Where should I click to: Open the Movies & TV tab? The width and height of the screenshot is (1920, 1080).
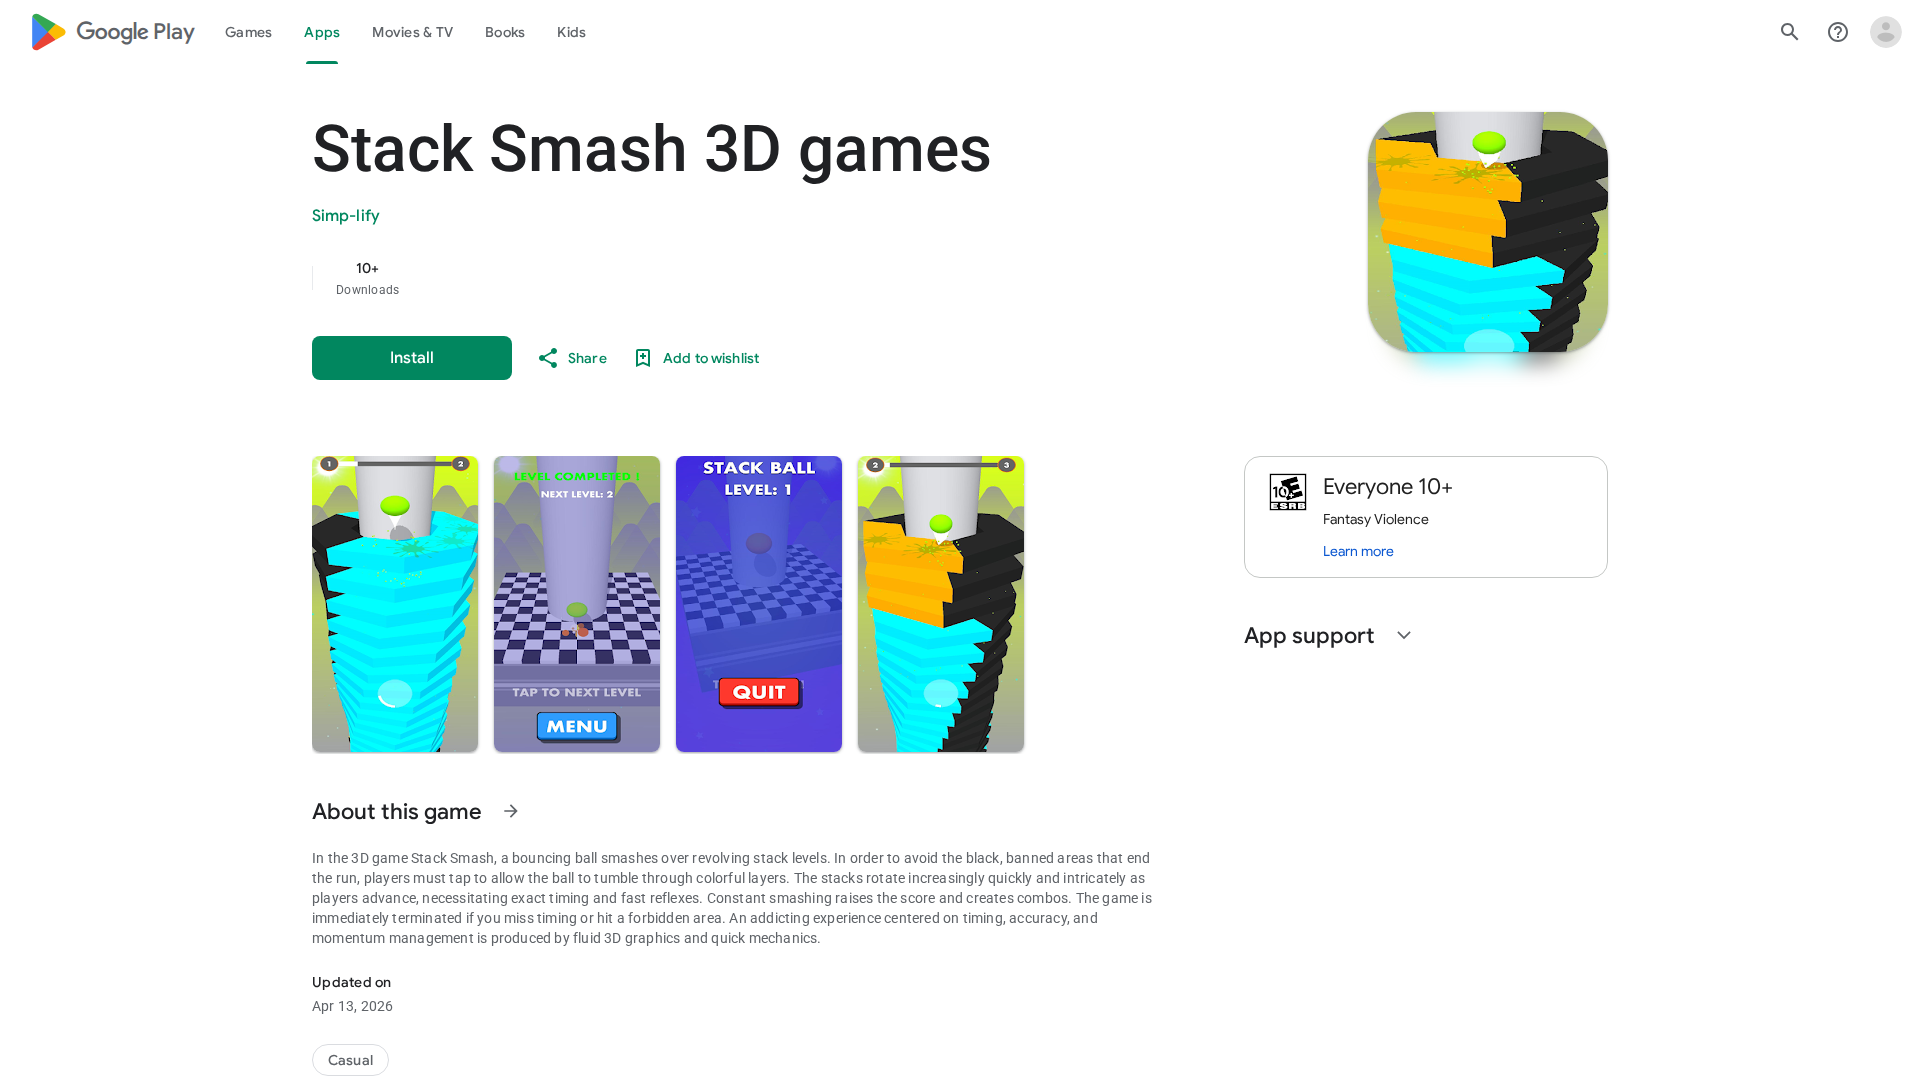[412, 32]
